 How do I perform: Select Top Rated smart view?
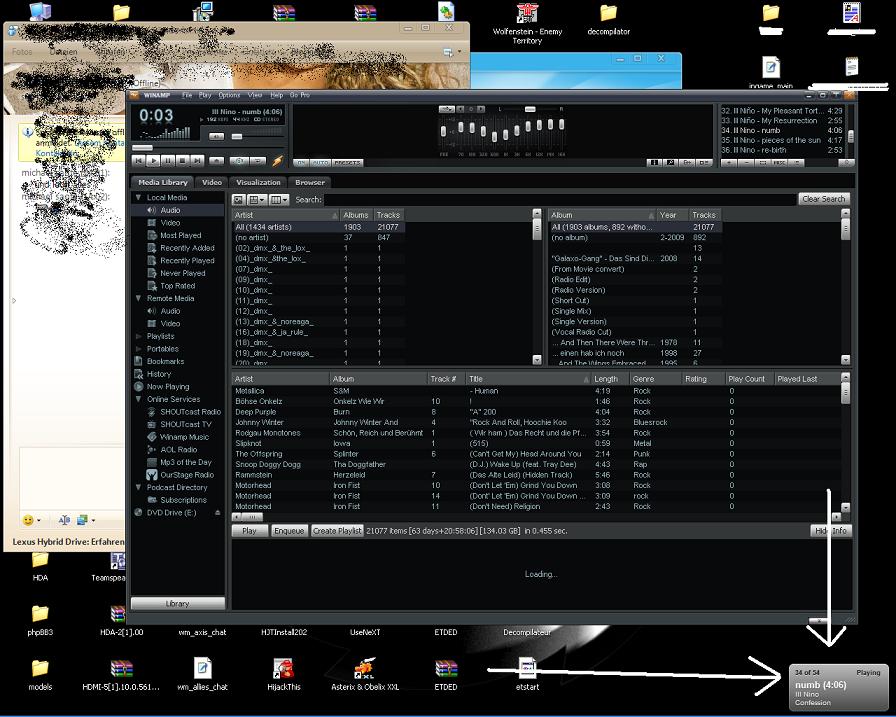pos(177,286)
